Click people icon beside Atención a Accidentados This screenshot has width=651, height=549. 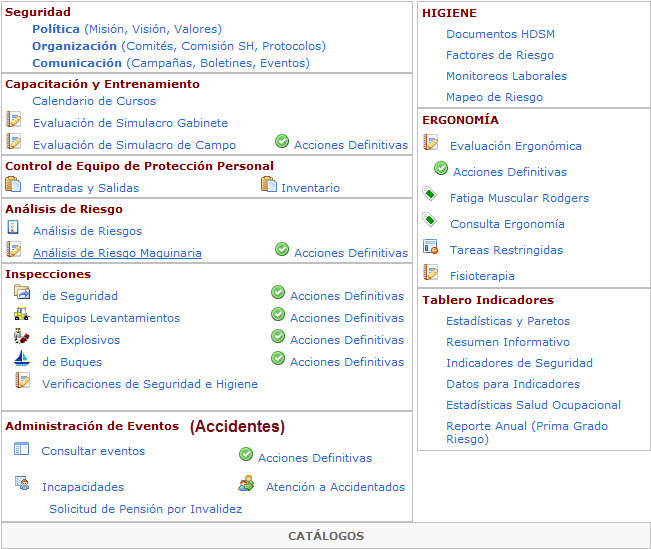coord(246,483)
